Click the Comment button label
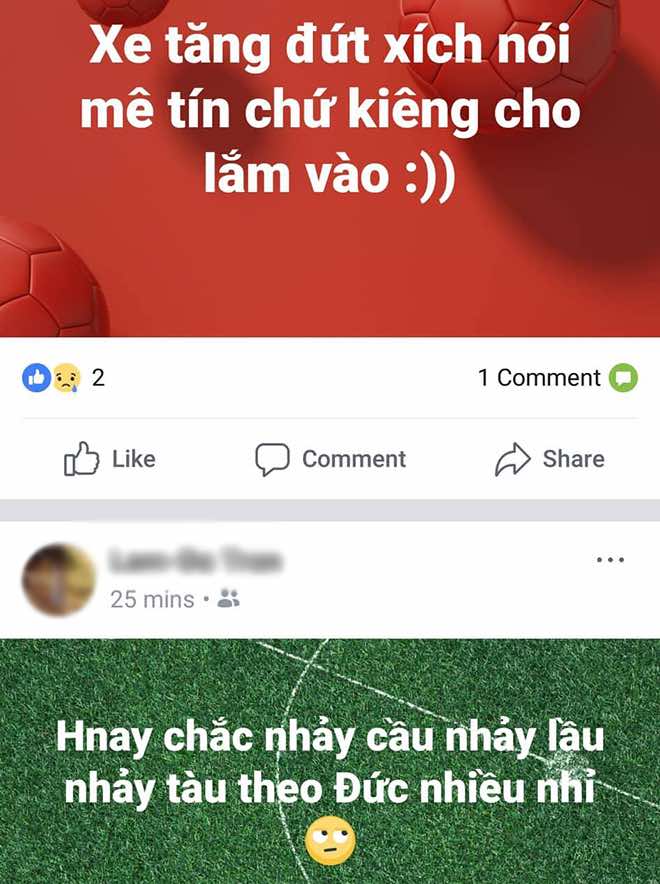 354,459
